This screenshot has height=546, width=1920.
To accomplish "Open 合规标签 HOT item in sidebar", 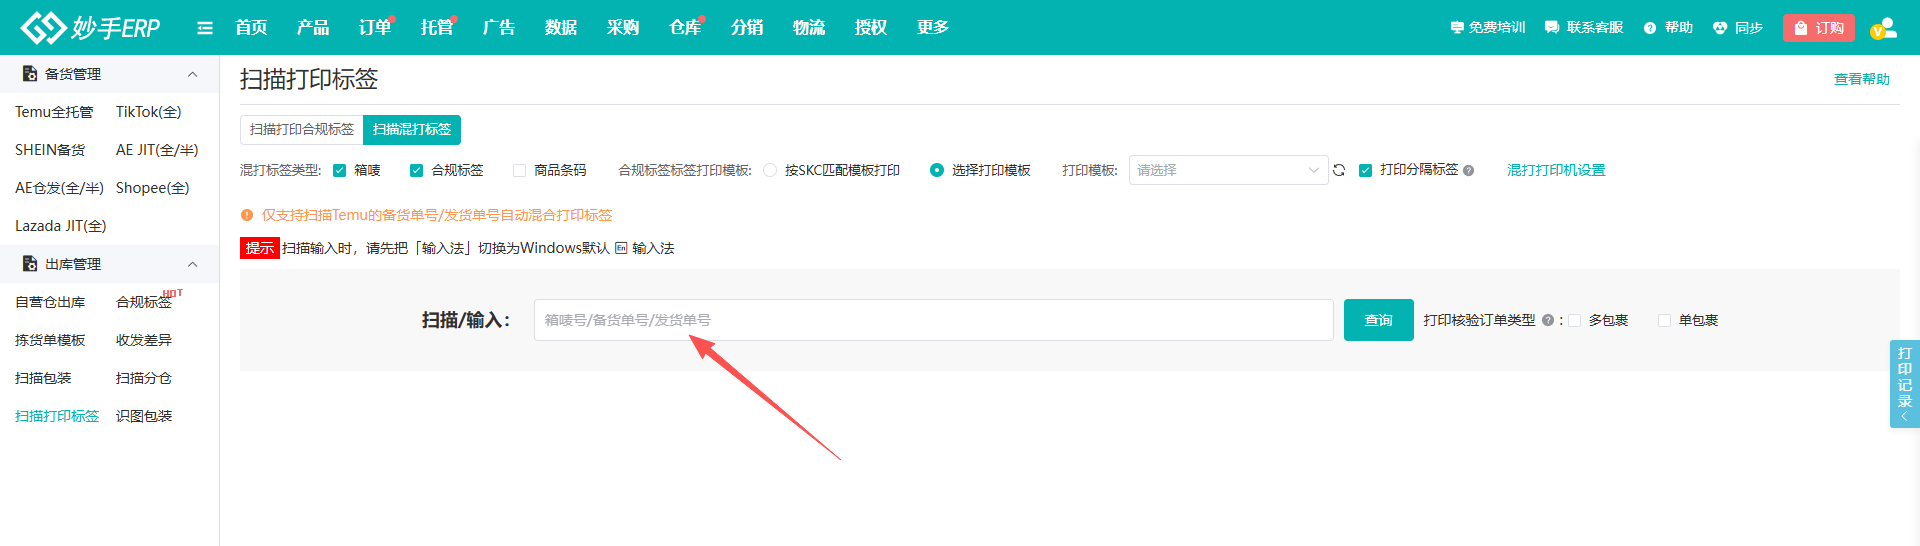I will 146,302.
